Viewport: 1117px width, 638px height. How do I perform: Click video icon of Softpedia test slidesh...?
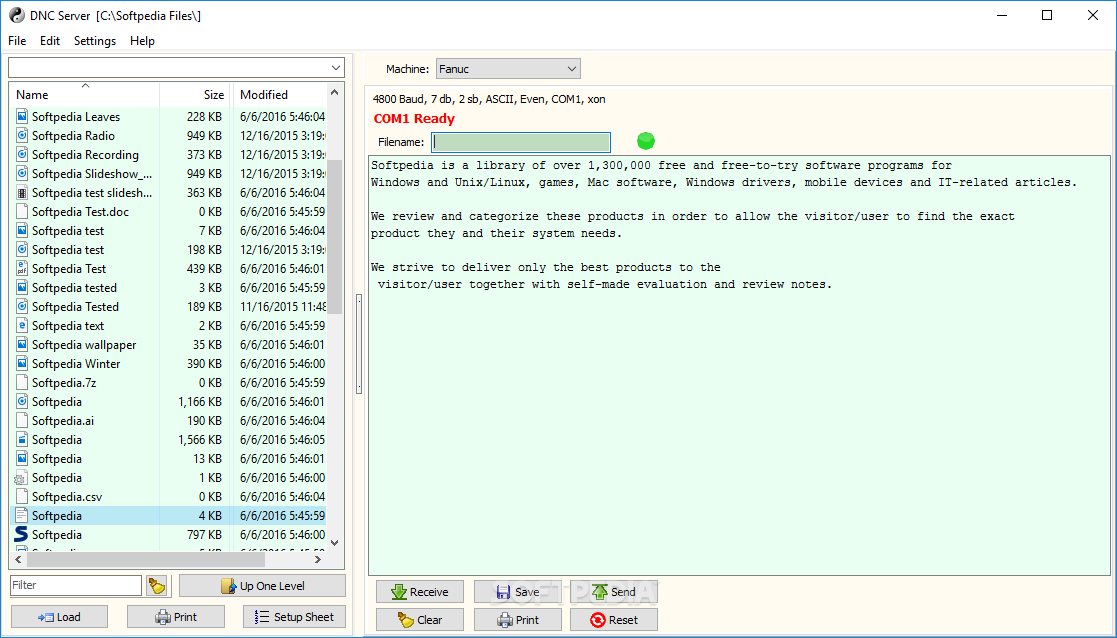coord(21,192)
